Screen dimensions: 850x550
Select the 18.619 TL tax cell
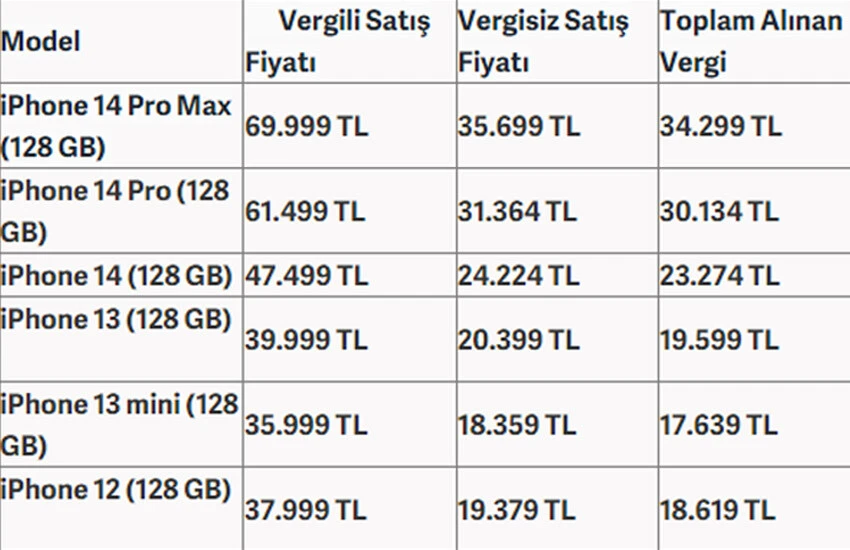[719, 510]
